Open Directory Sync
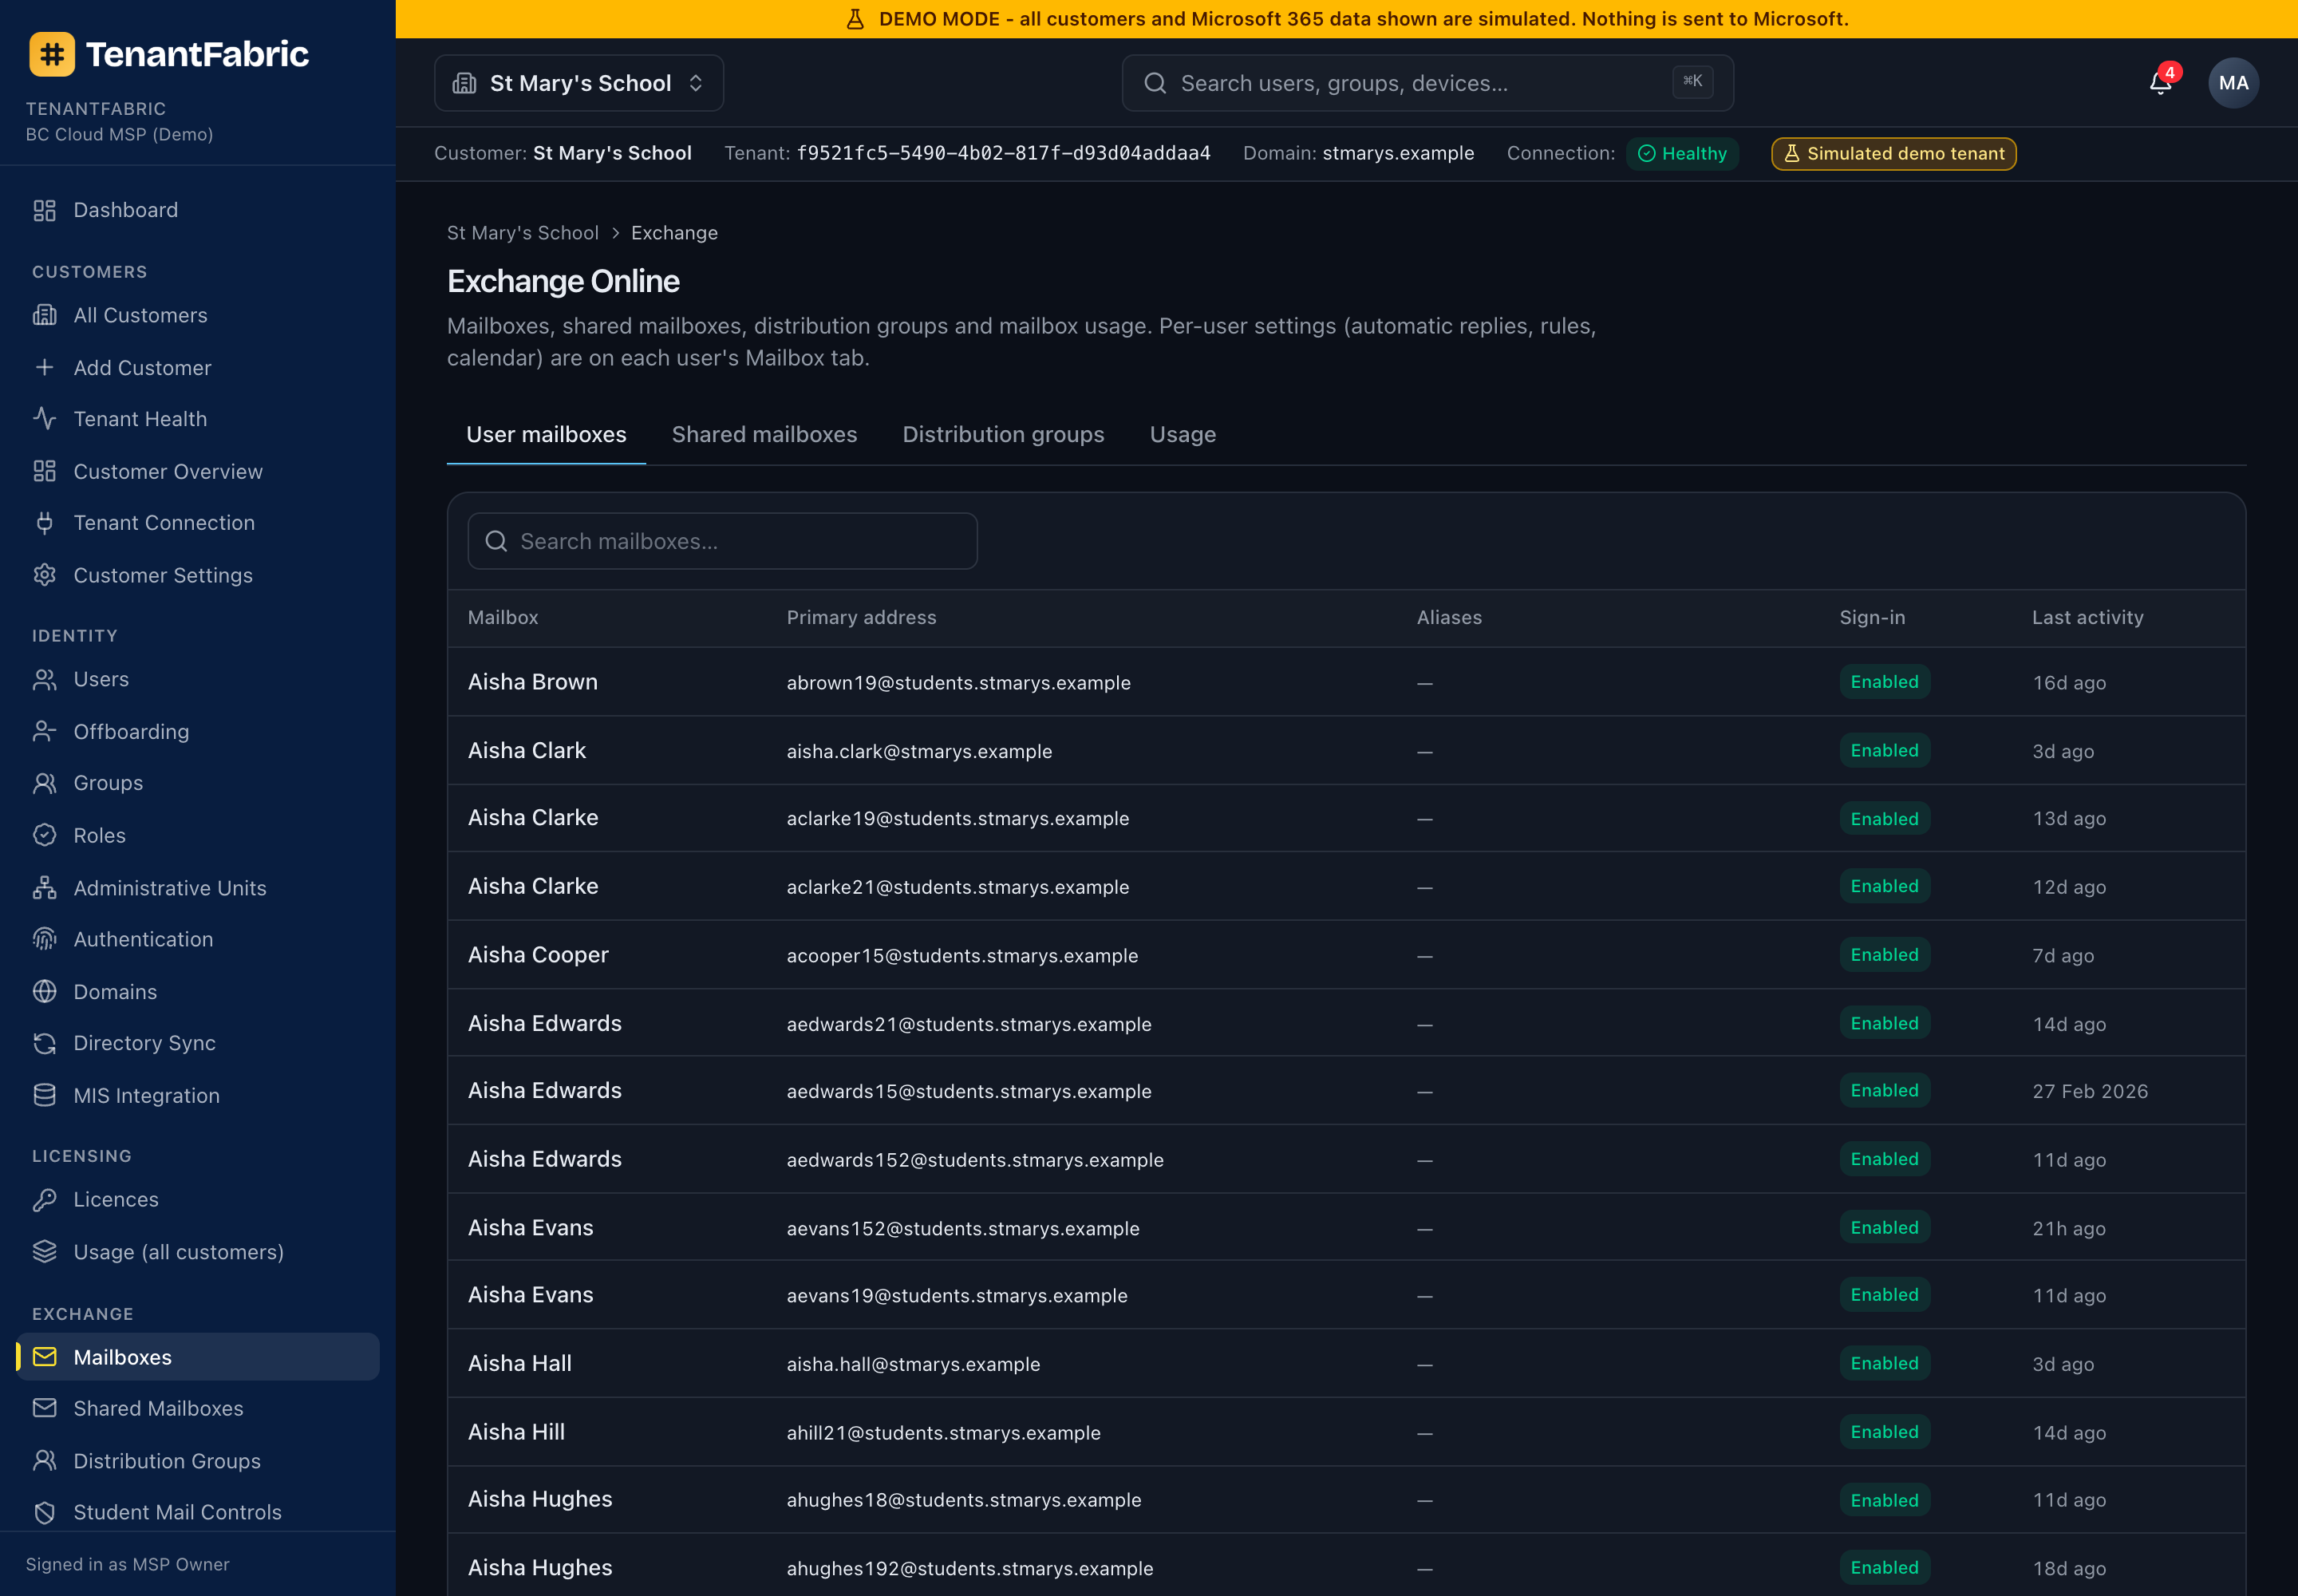This screenshot has width=2298, height=1596. click(x=198, y=1043)
